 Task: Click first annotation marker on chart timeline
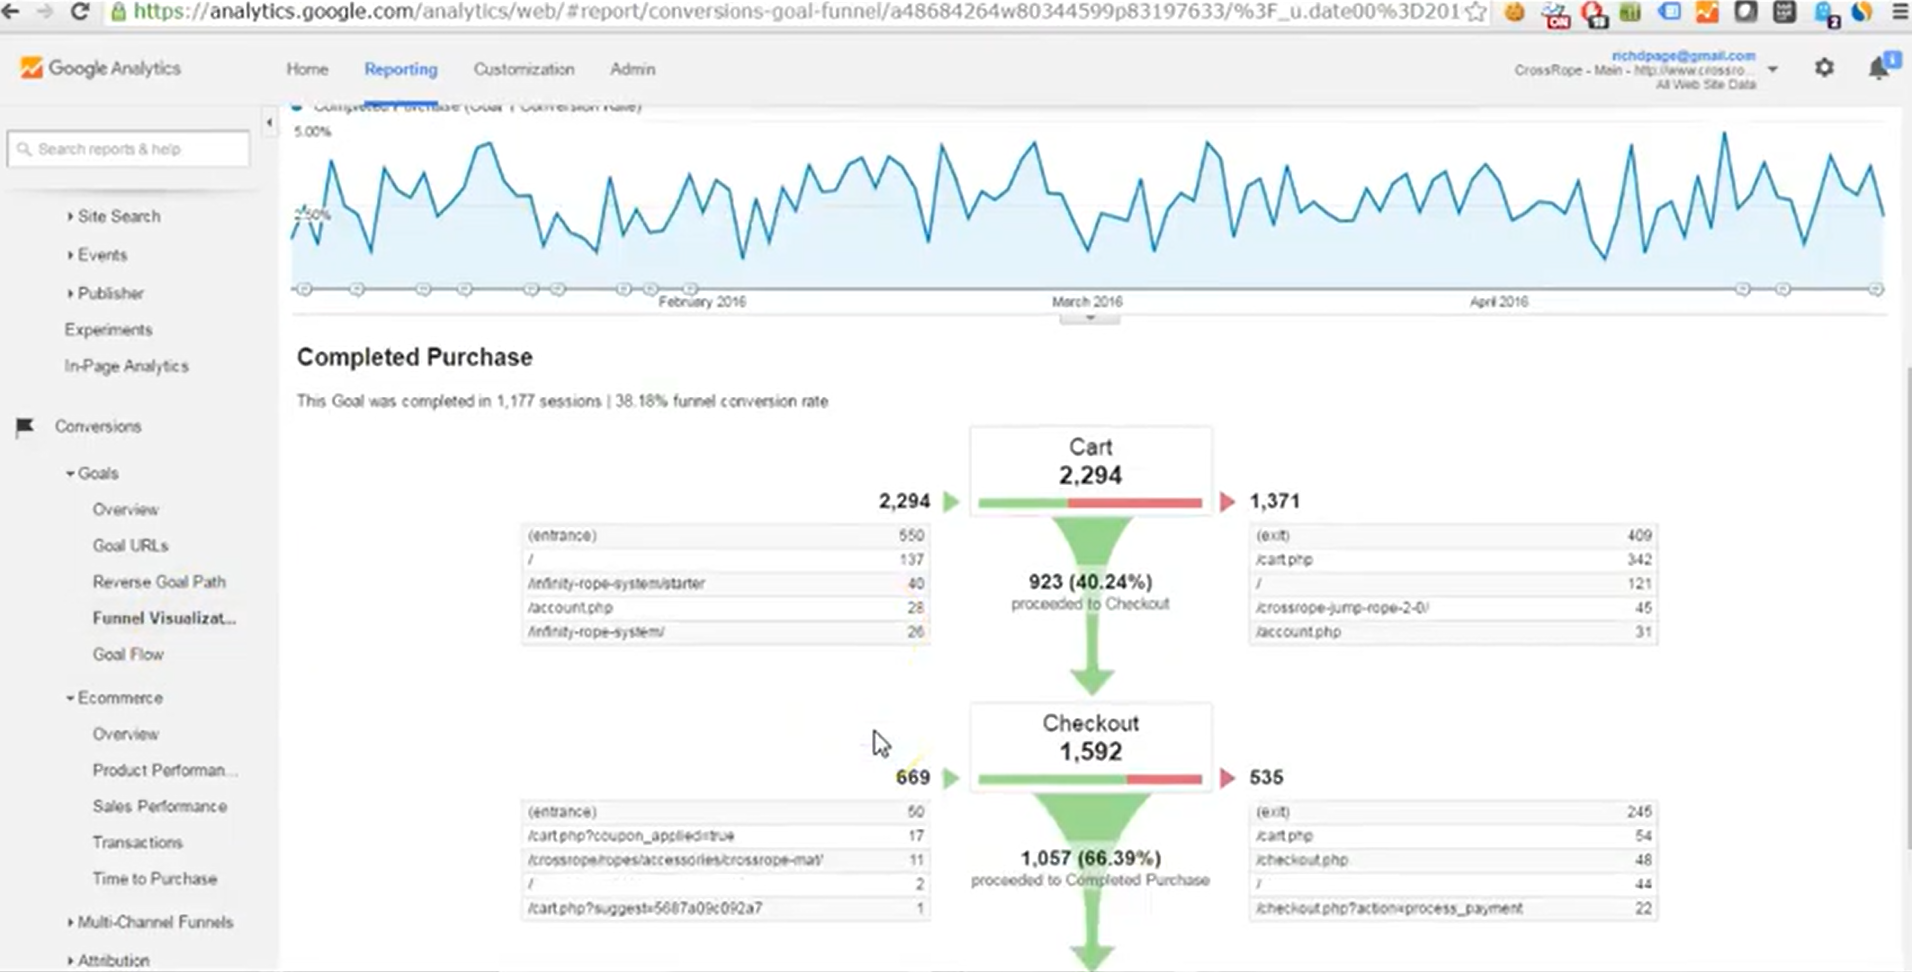pos(304,289)
